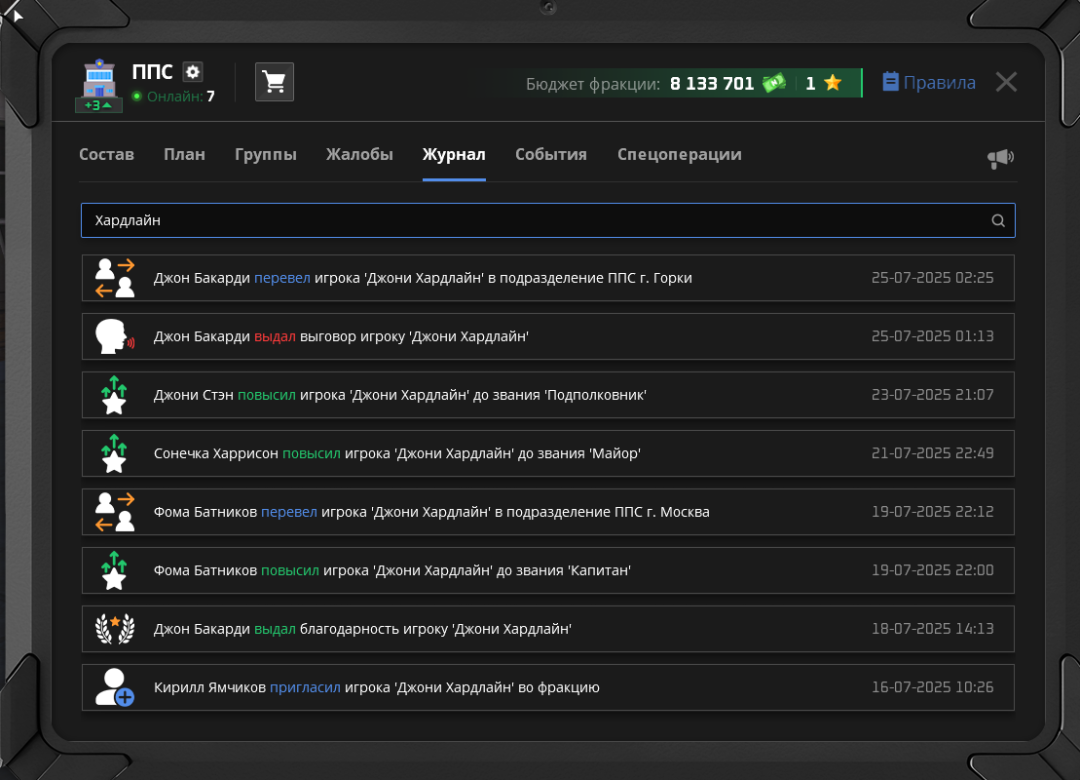Open the faction shop cart
The height and width of the screenshot is (780, 1080).
coord(274,82)
